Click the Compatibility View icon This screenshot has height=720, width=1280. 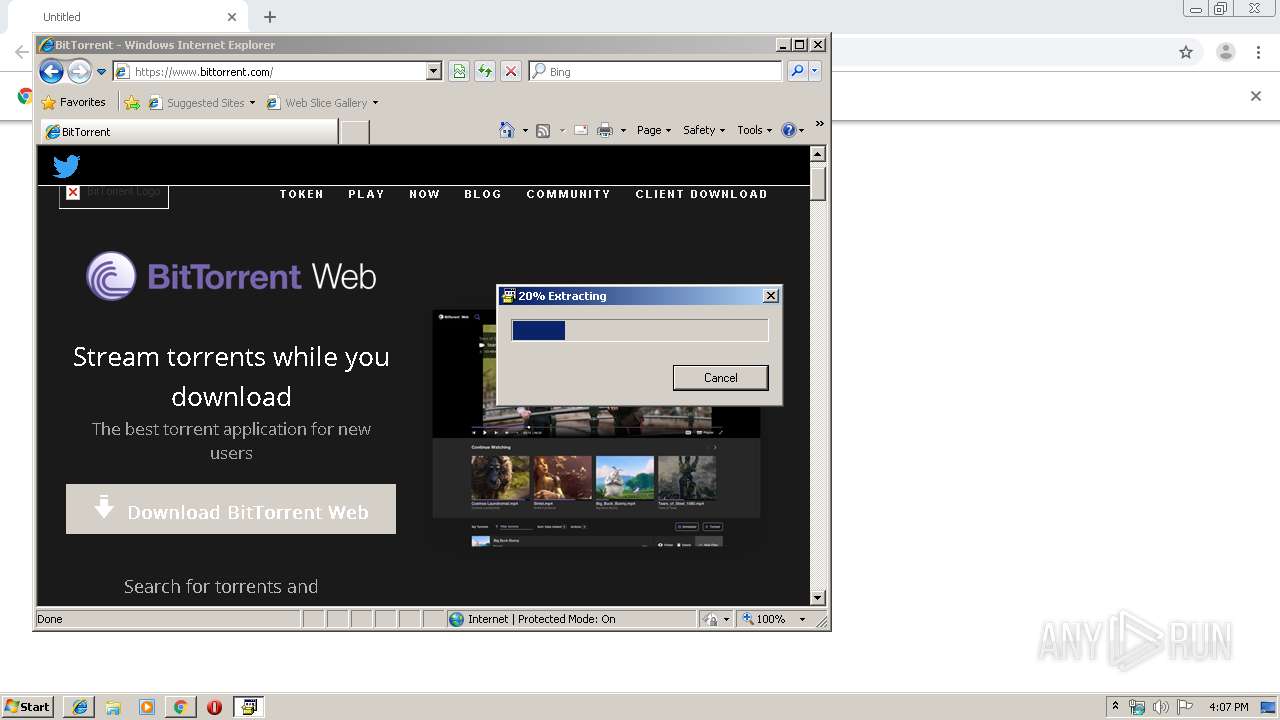click(x=459, y=72)
